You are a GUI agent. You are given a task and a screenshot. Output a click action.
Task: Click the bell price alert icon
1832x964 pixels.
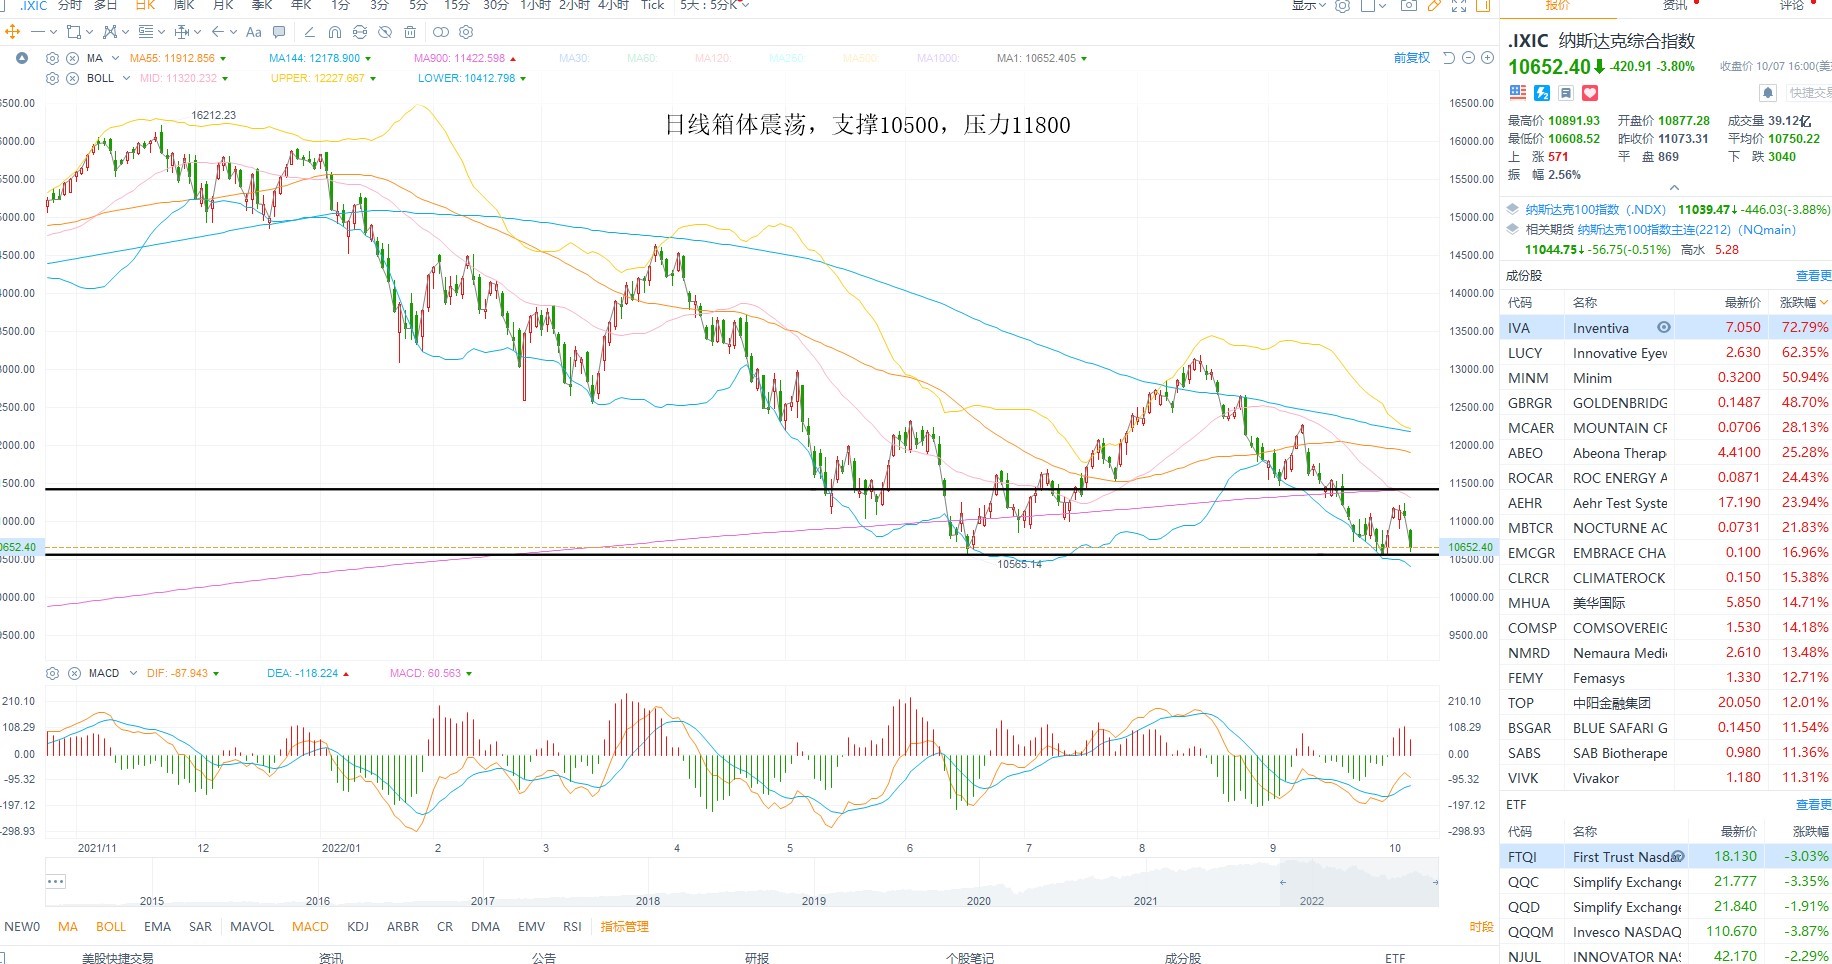click(1768, 92)
